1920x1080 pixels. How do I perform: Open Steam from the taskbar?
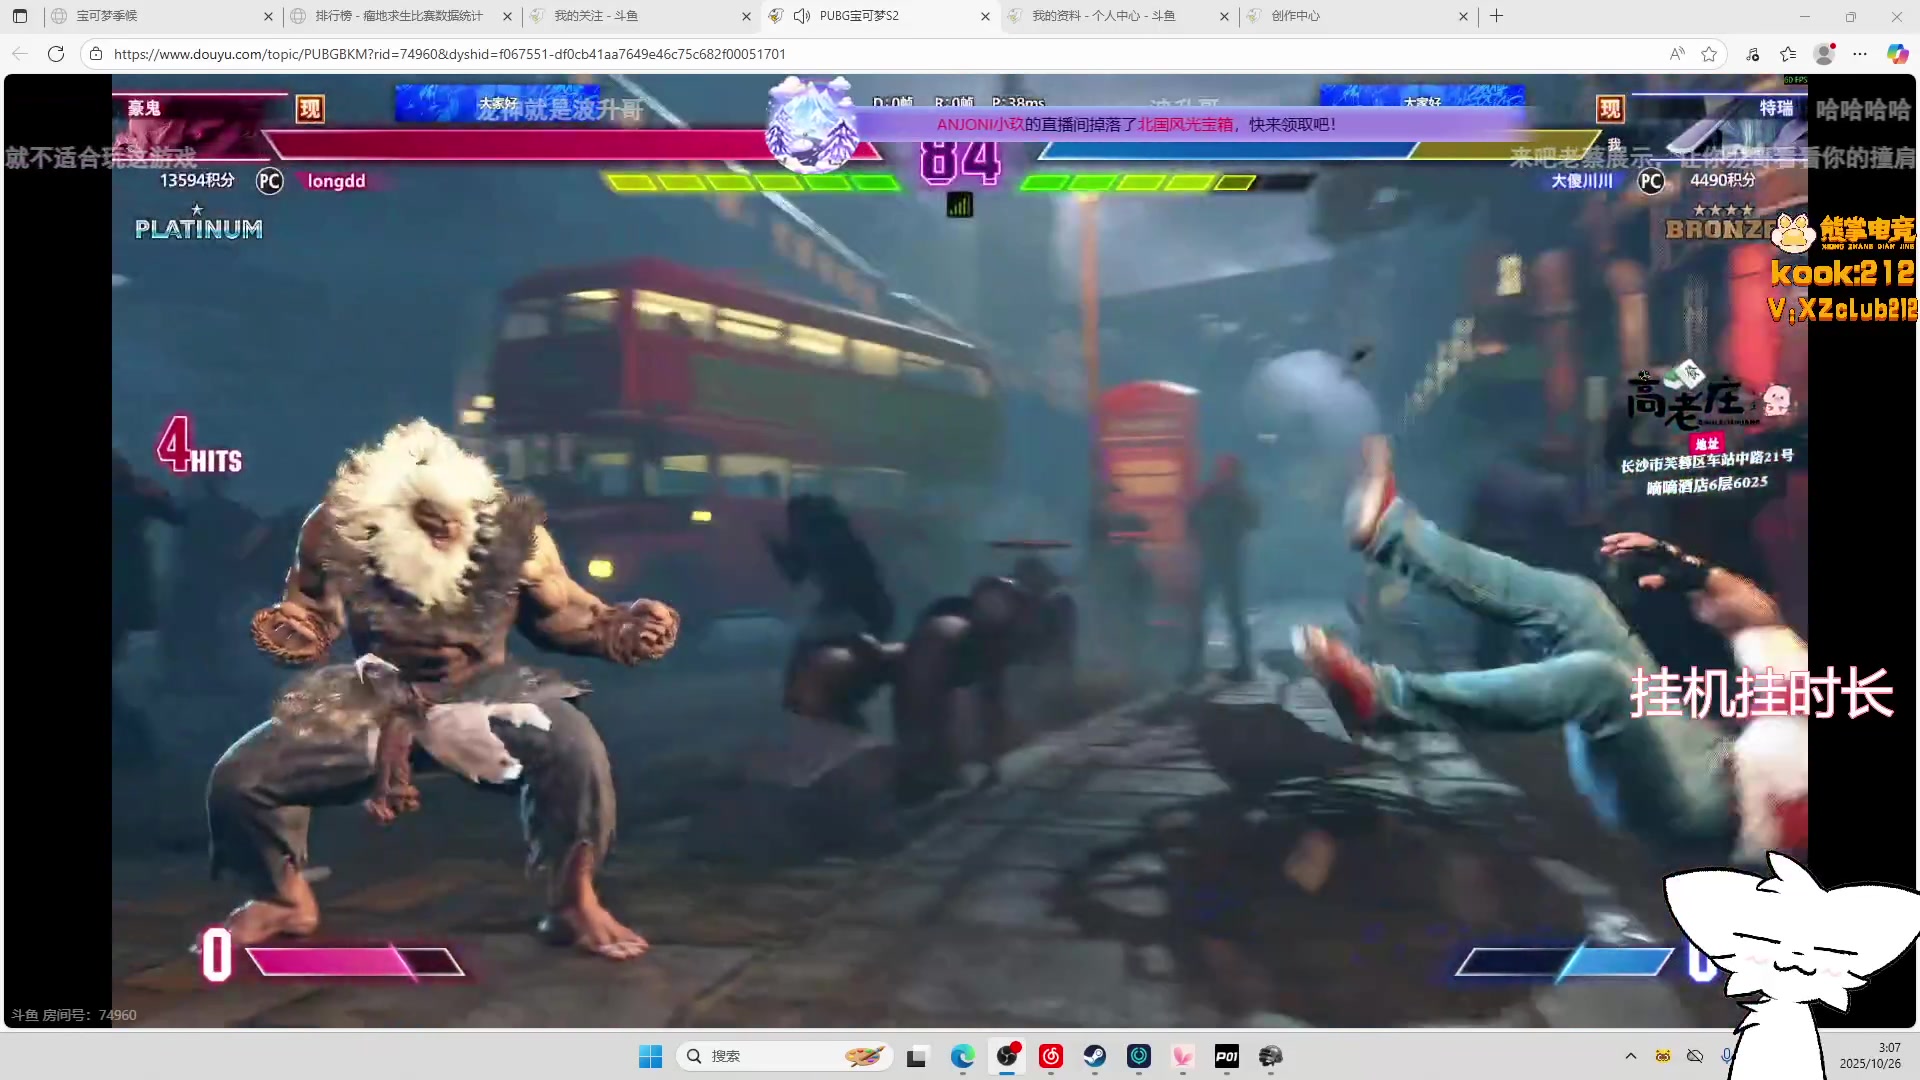(1095, 1056)
